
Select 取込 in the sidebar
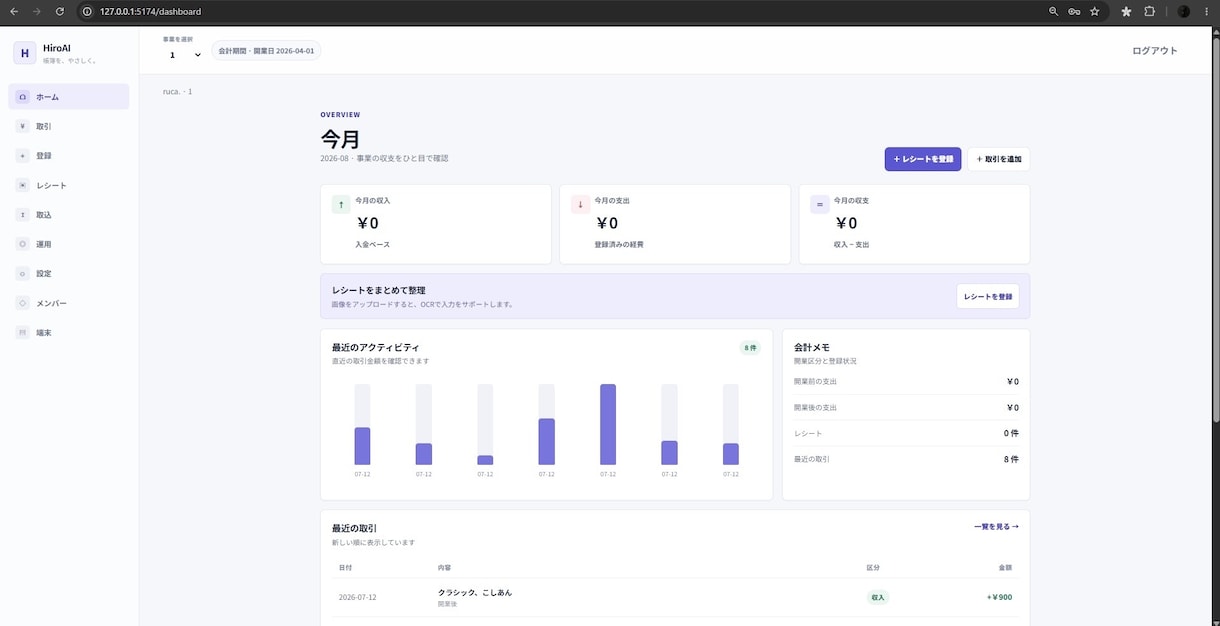click(x=68, y=214)
